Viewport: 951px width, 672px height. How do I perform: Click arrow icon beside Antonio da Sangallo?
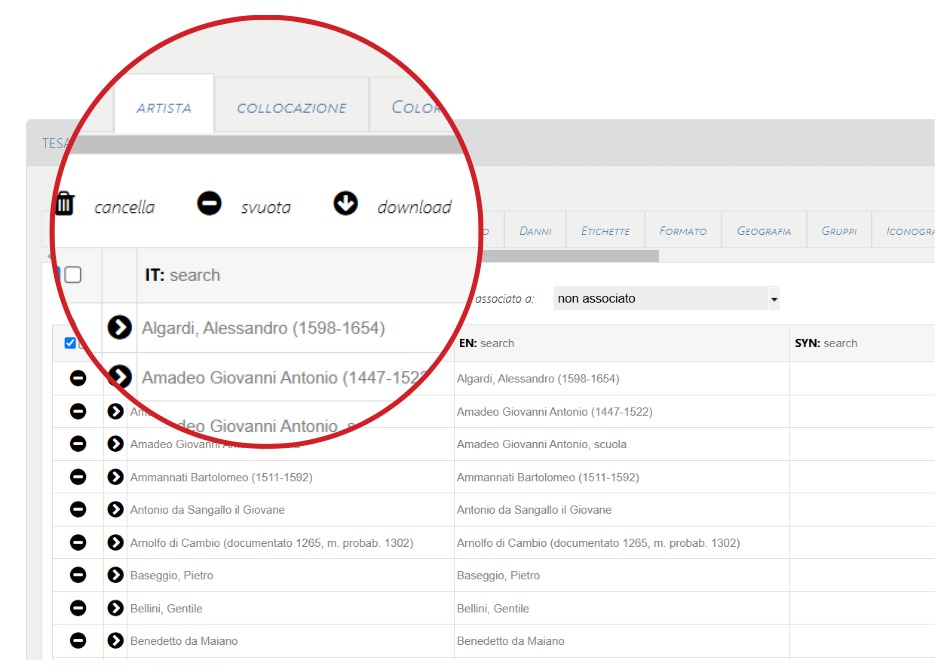[115, 510]
